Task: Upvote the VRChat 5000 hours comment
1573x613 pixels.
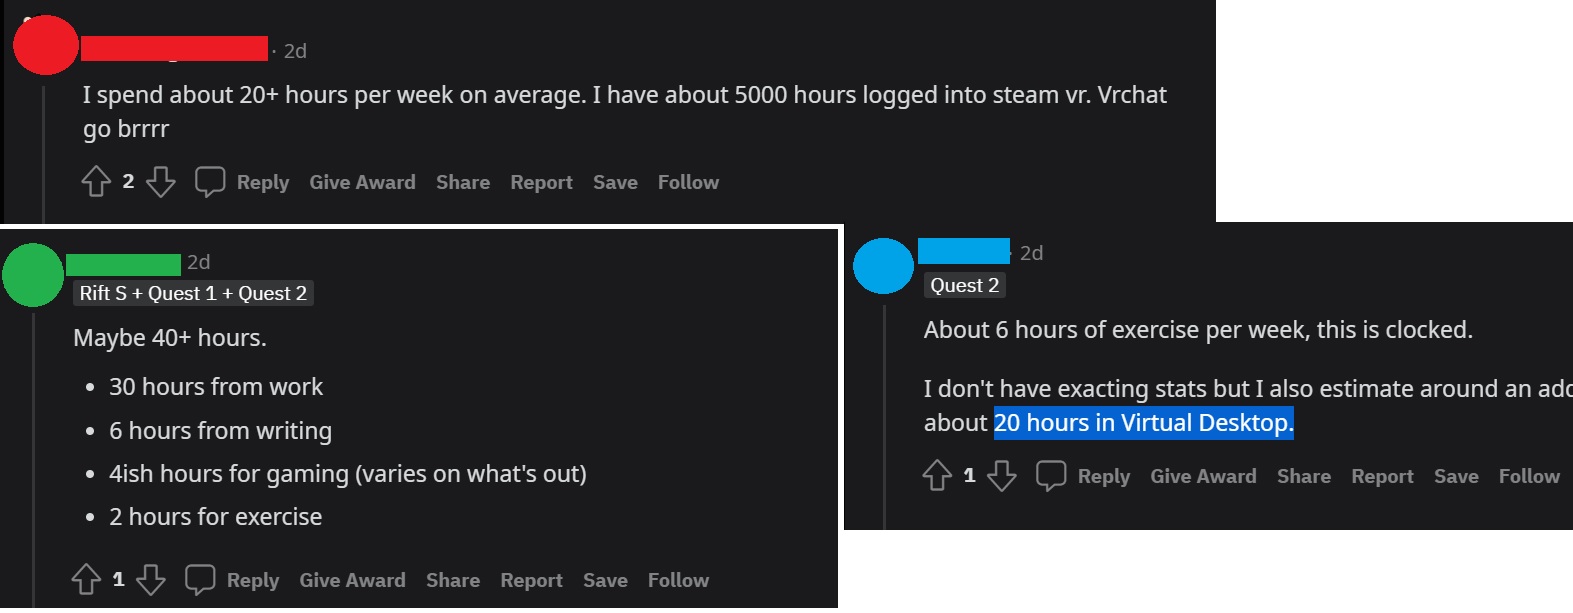Action: point(96,182)
